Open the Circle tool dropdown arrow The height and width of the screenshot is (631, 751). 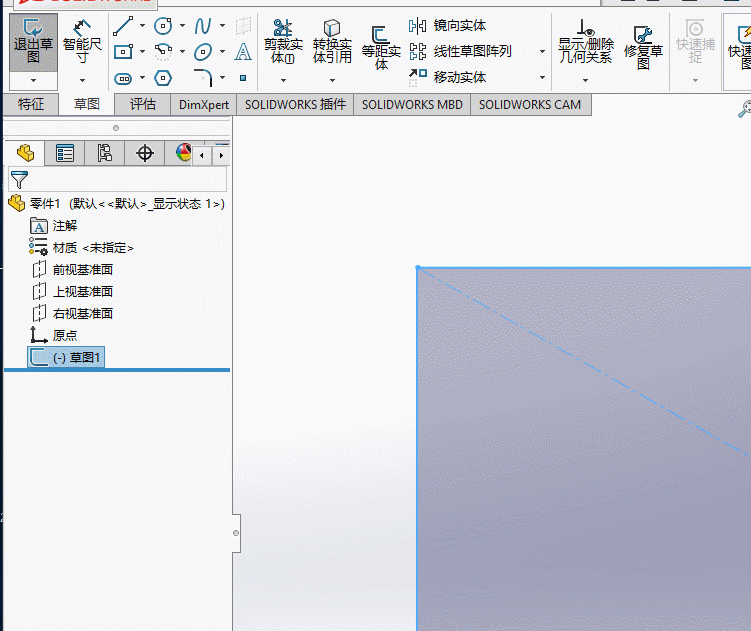point(182,25)
